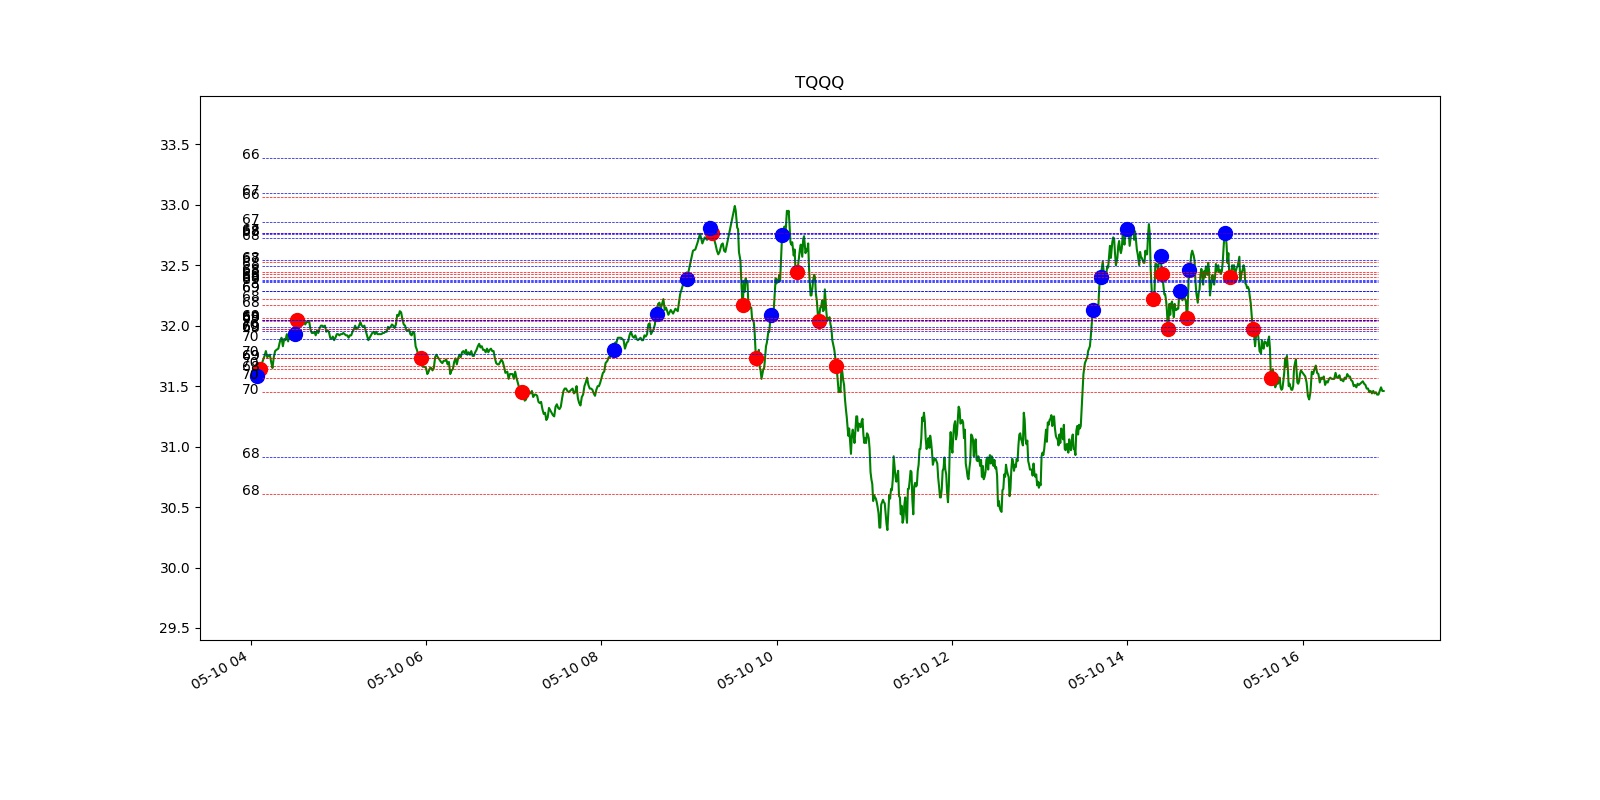This screenshot has width=1600, height=800.
Task: Click the 32.5 y-axis label
Action: 174,266
